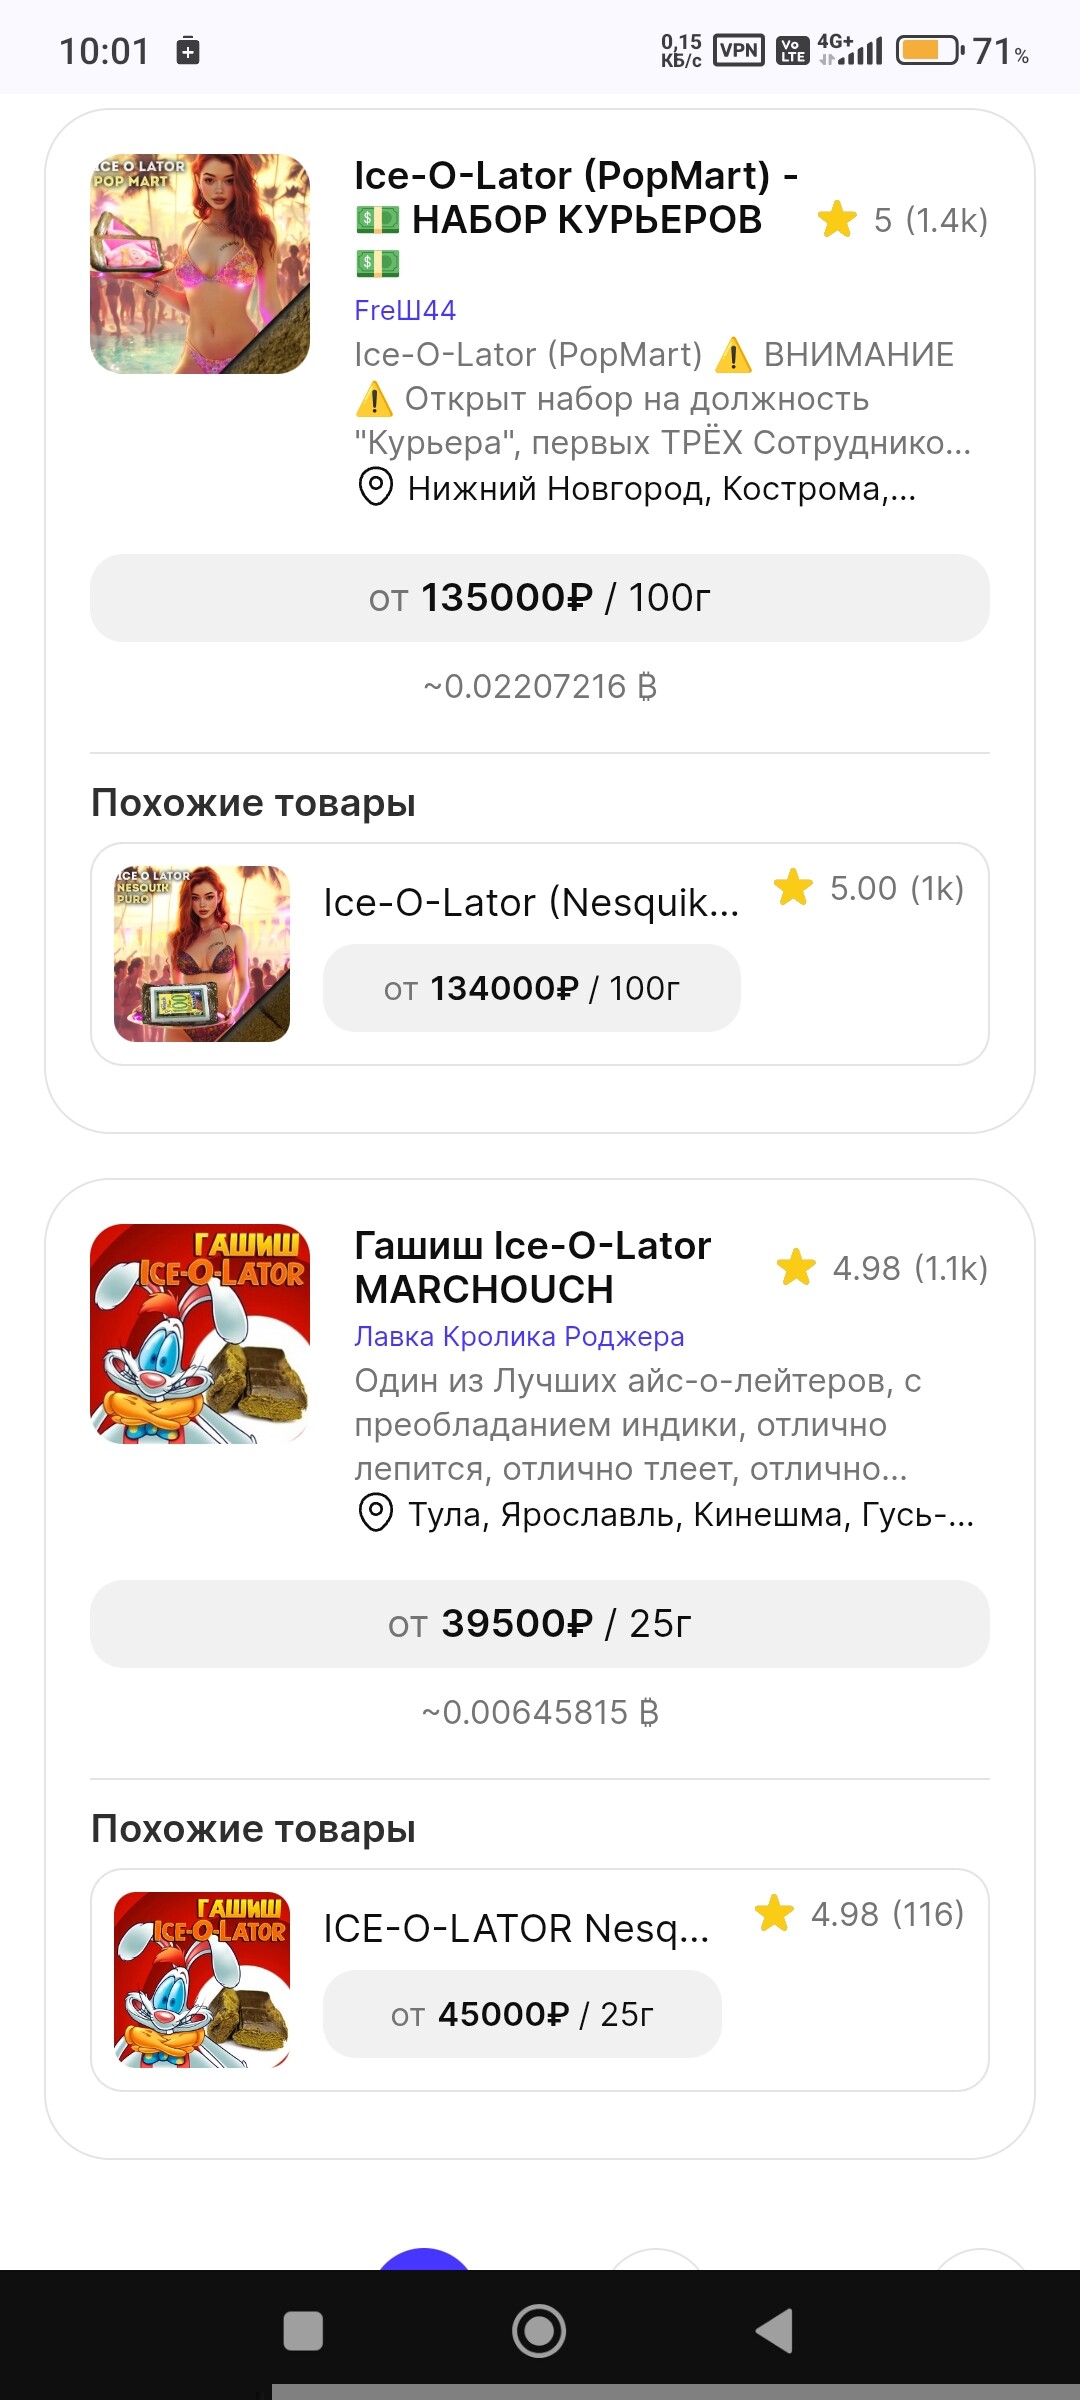Tap the VPN icon in the status bar
This screenshot has height=2400, width=1080.
(739, 51)
